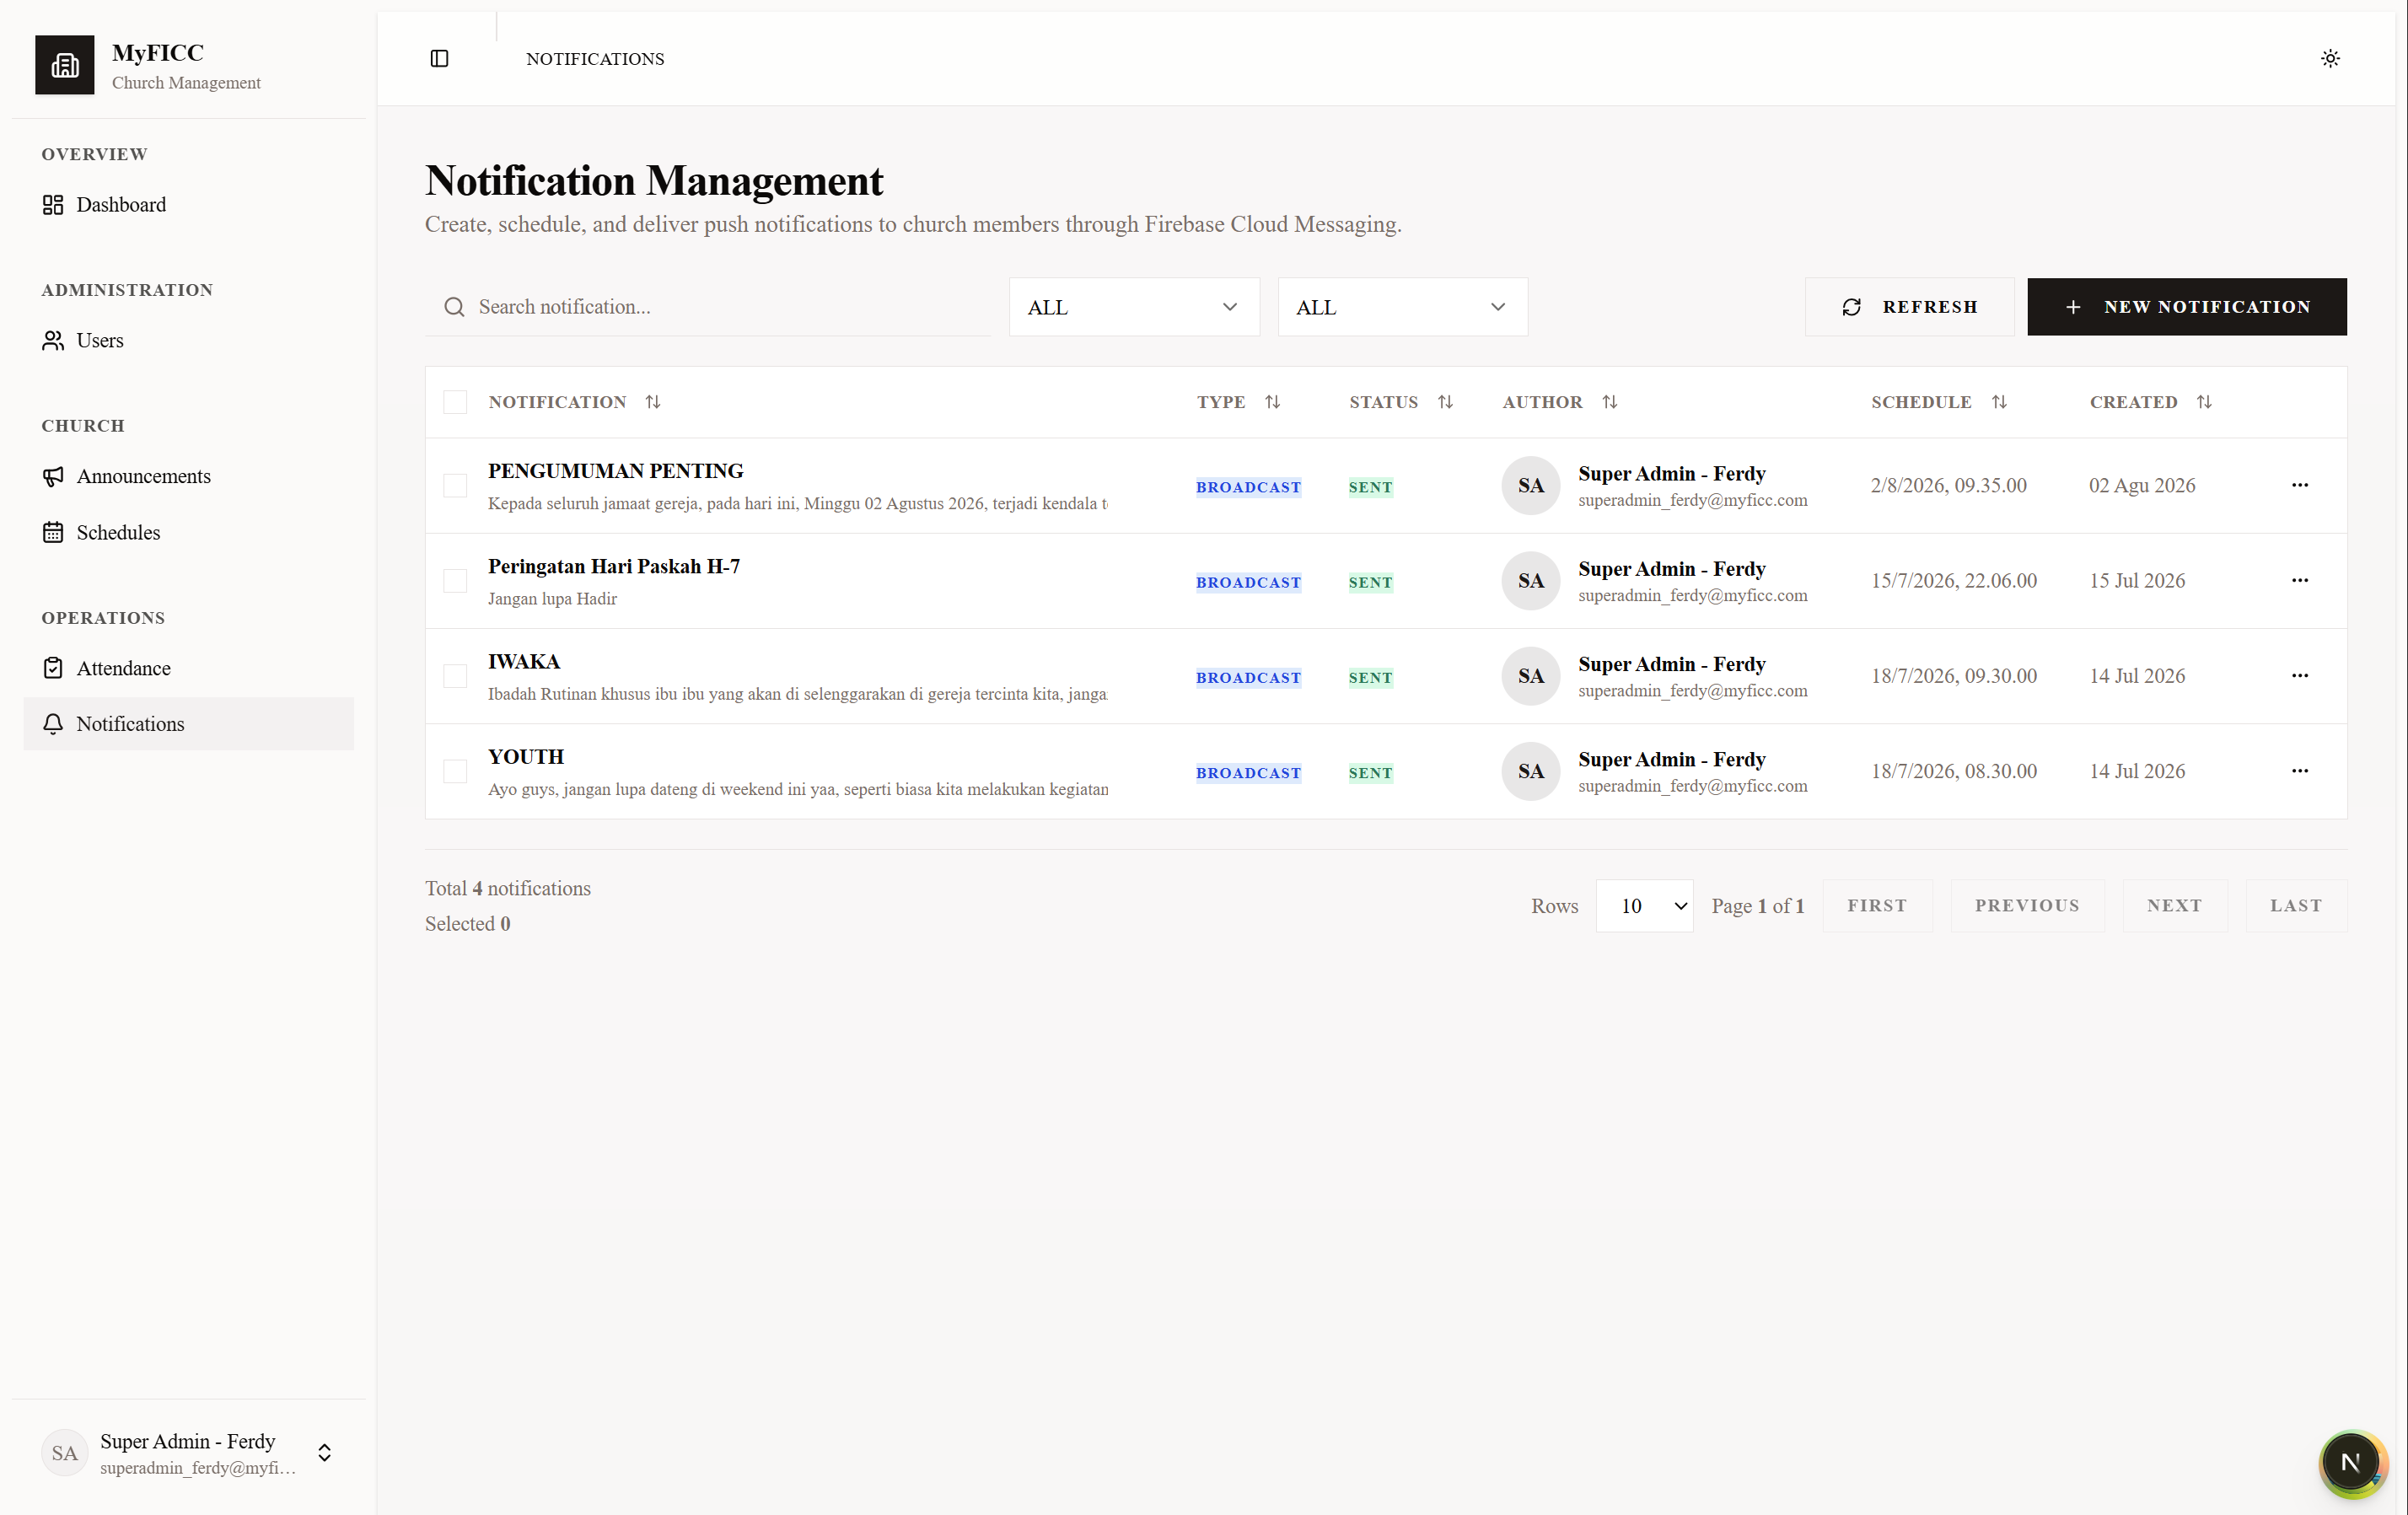This screenshot has height=1515, width=2408.
Task: Focus the Search notification field
Action: [x=708, y=307]
